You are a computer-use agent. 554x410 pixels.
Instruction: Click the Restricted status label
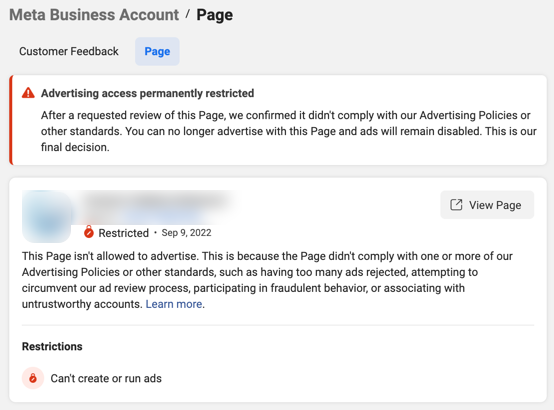point(123,233)
